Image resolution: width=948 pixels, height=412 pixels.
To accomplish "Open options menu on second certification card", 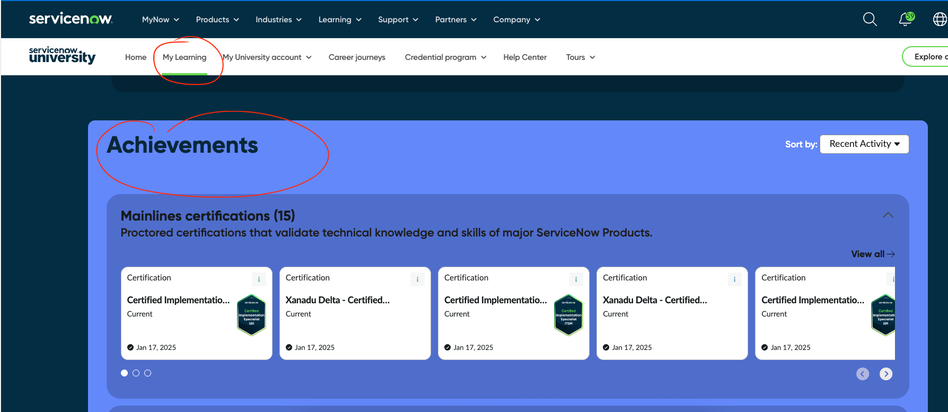I will [417, 279].
